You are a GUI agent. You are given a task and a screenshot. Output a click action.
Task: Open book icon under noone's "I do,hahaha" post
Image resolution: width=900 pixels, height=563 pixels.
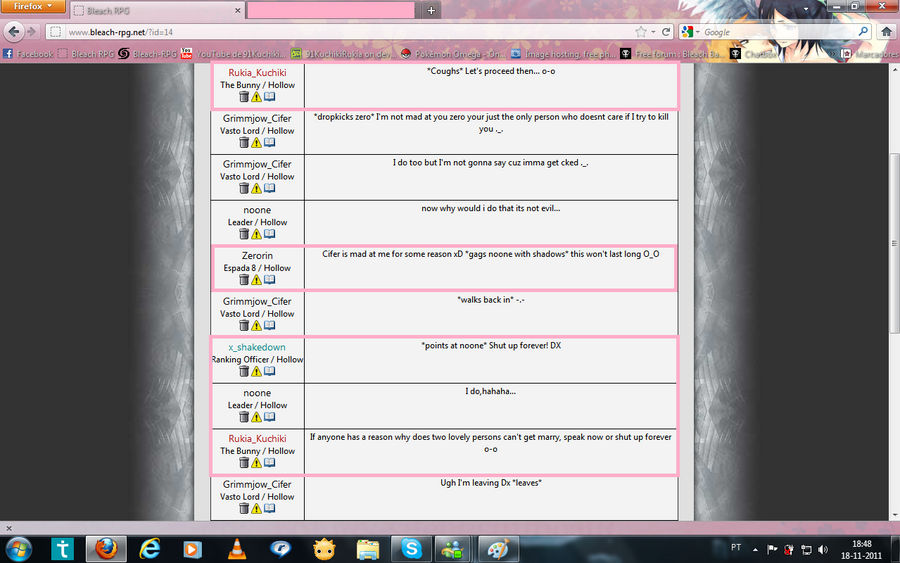click(x=269, y=417)
